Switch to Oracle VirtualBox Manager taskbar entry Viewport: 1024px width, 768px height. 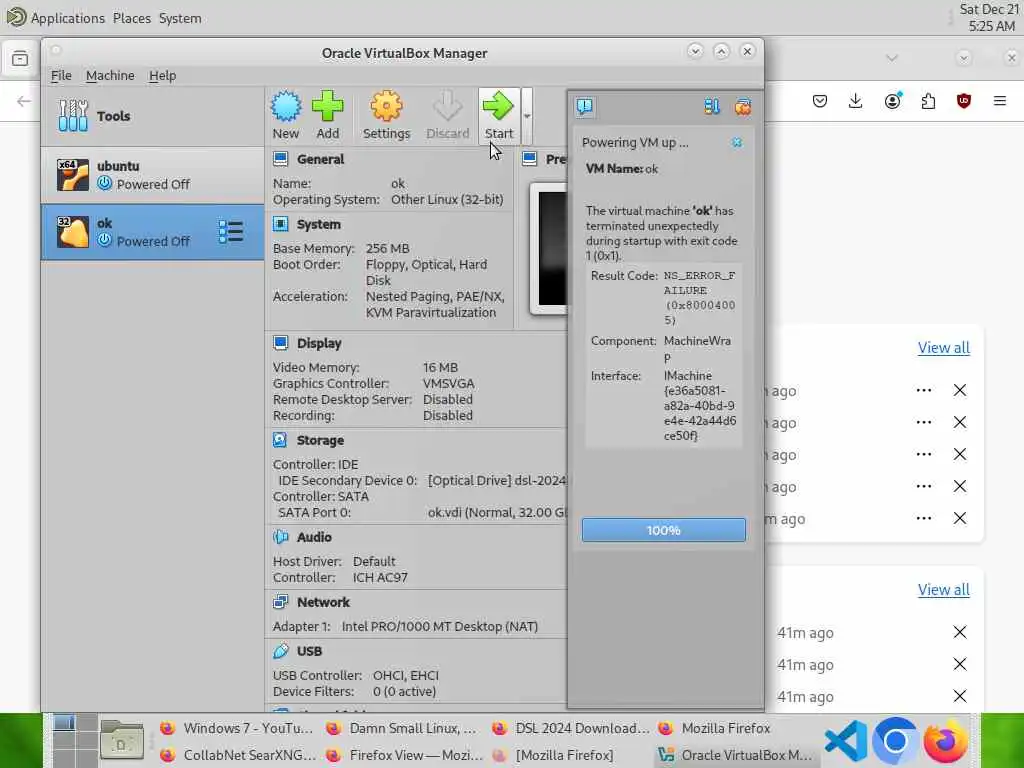point(735,755)
